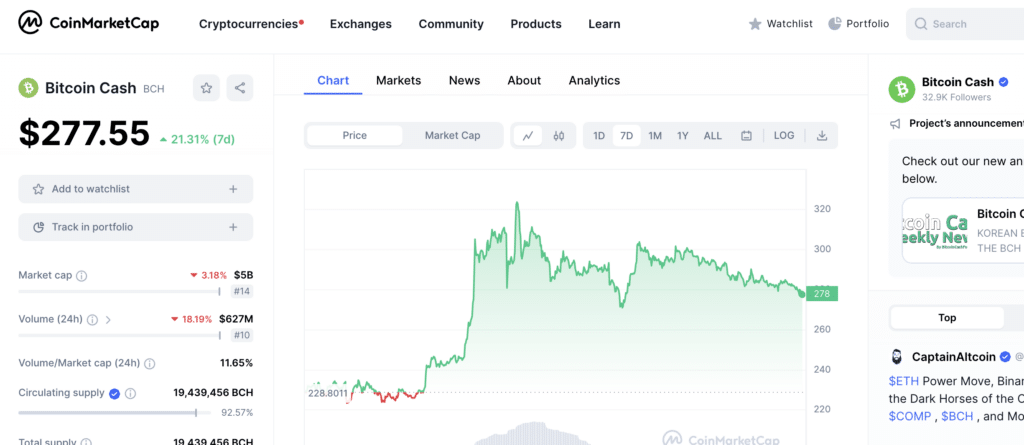This screenshot has height=445, width=1024.
Task: Switch to the About tab
Action: 524,80
